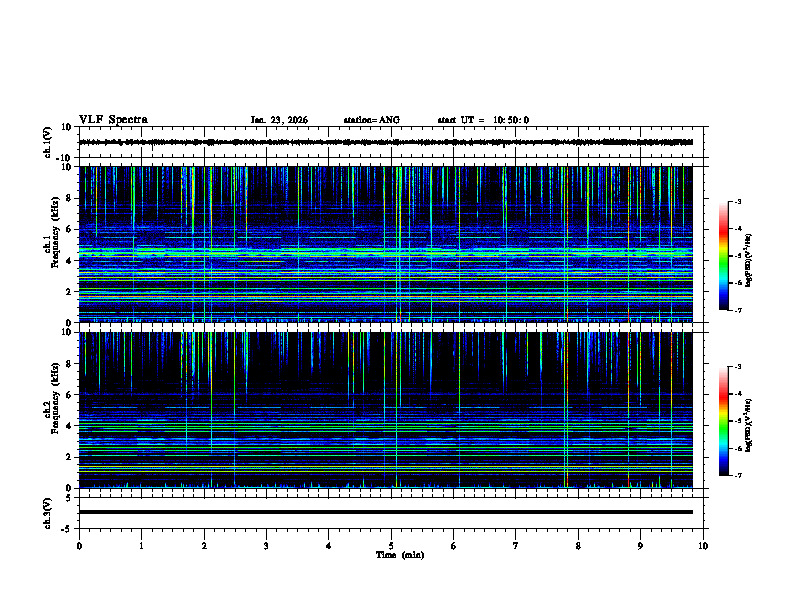
Task: Click the ch.3 flat black trace
Action: [386, 512]
